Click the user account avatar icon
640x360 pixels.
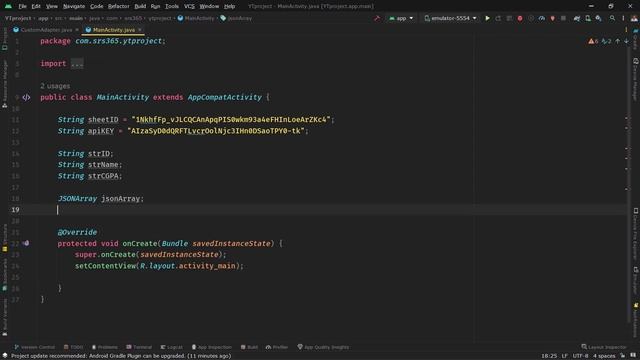pos(634,18)
